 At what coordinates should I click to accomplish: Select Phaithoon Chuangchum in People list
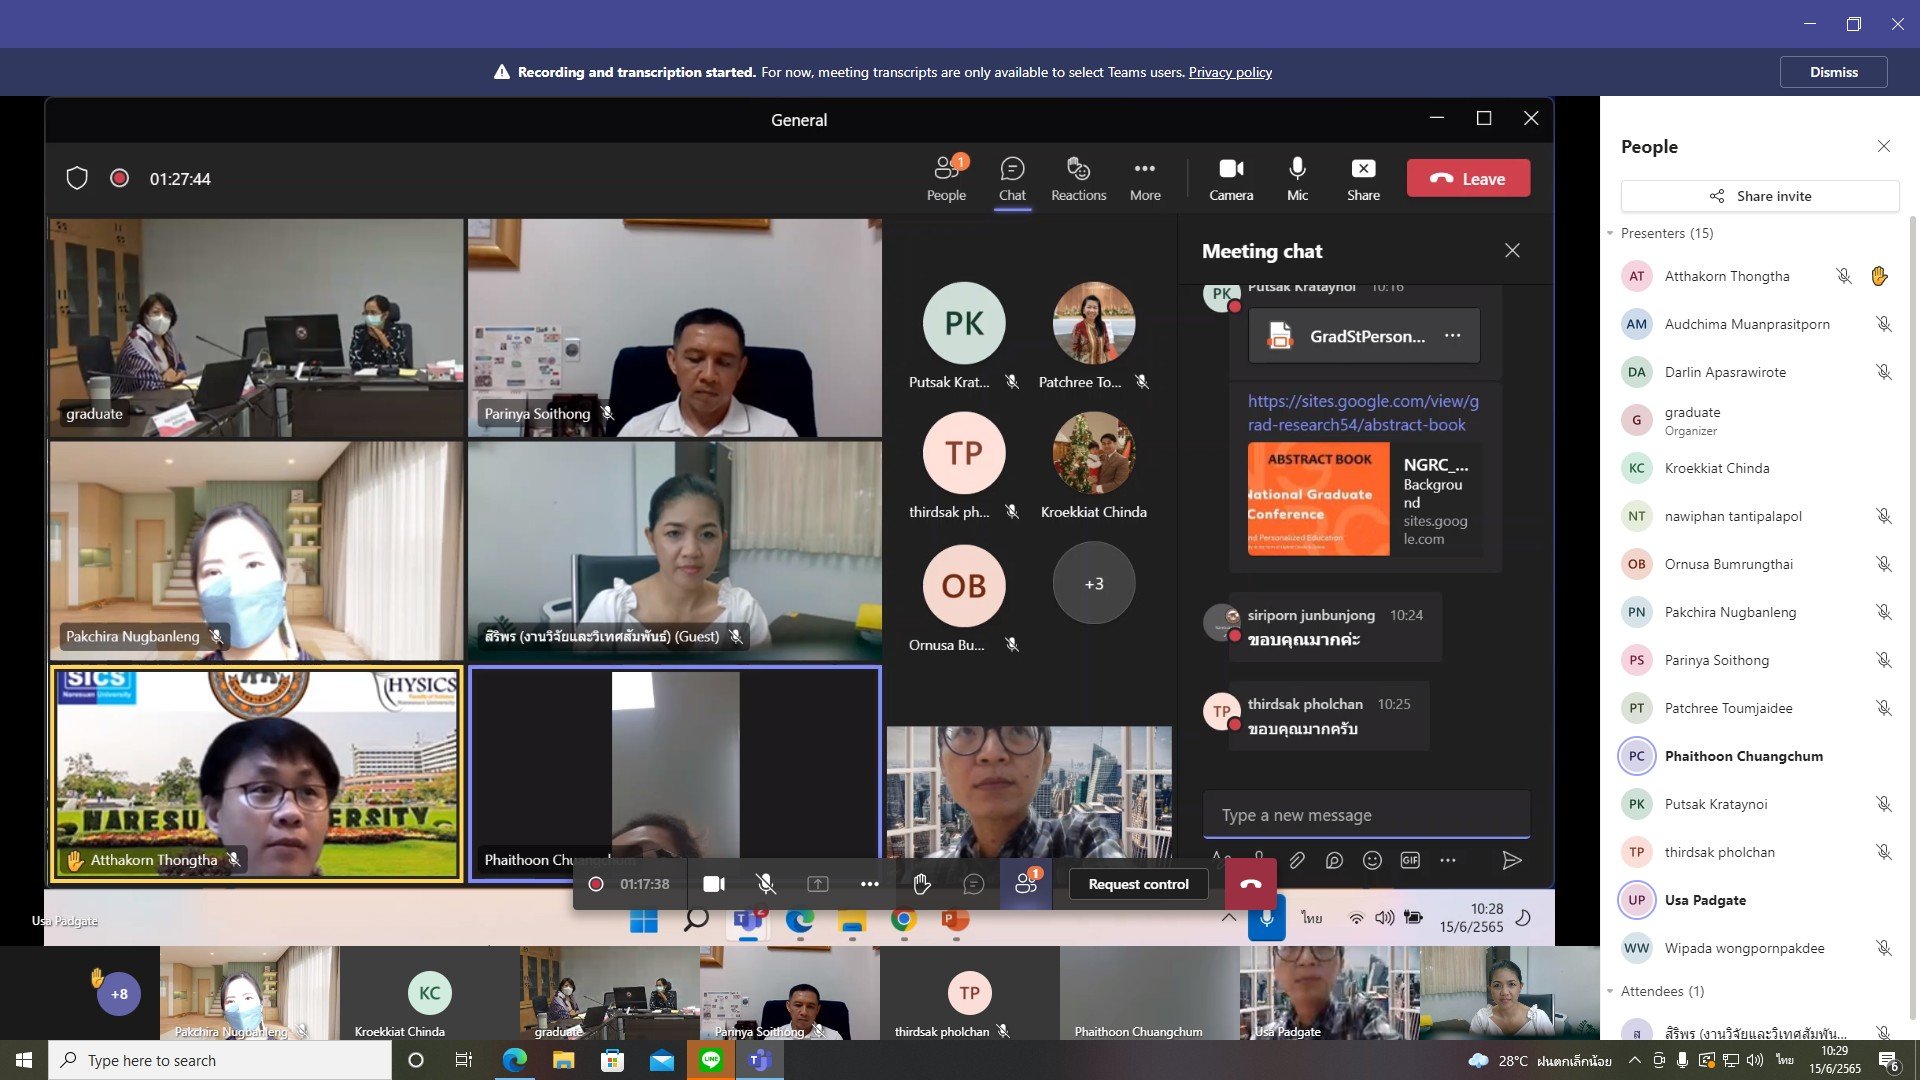pos(1757,756)
